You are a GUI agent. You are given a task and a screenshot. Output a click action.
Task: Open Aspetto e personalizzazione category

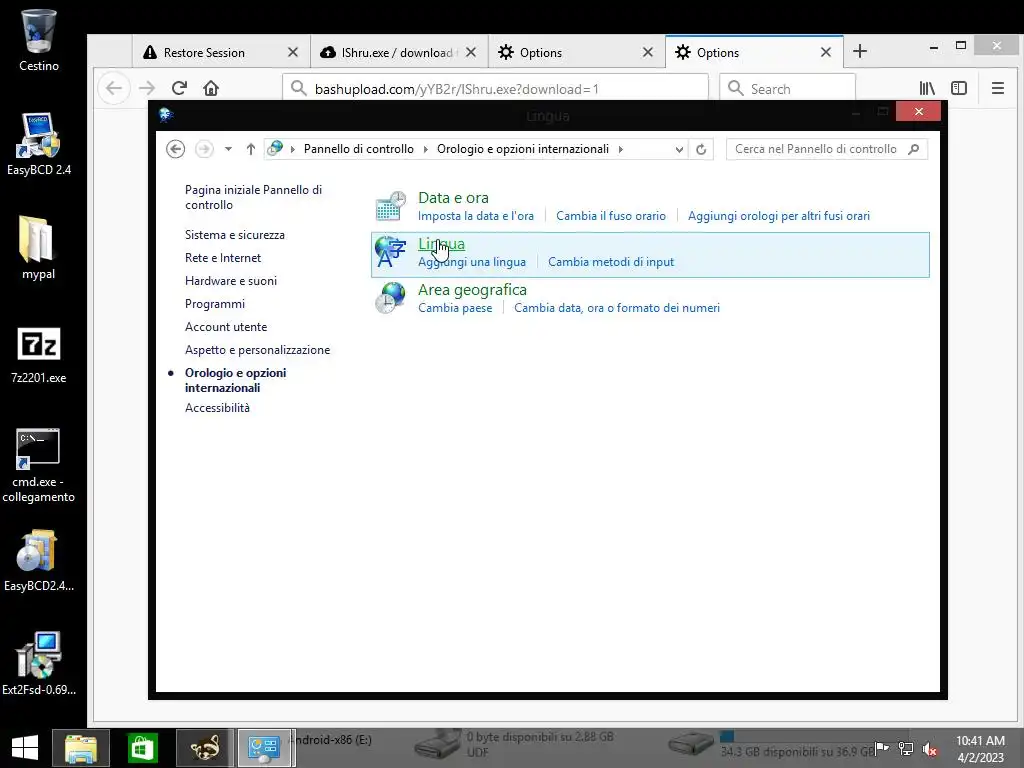click(257, 350)
